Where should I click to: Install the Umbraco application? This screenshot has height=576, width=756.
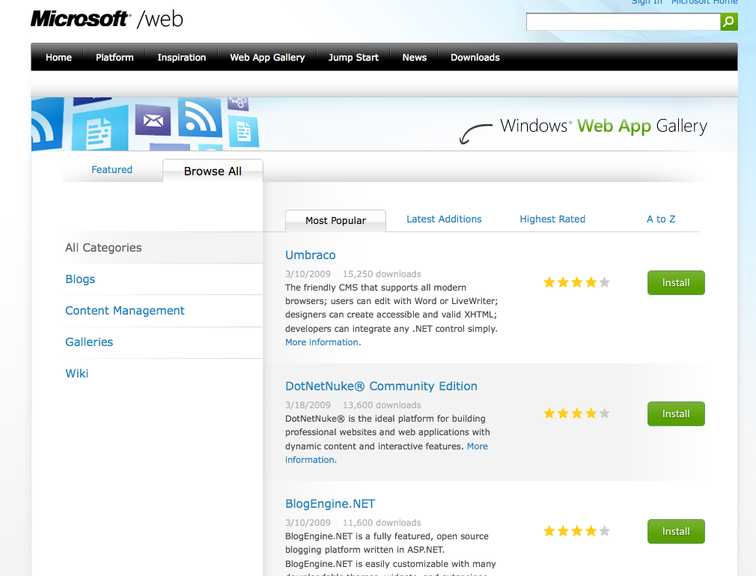(x=676, y=283)
